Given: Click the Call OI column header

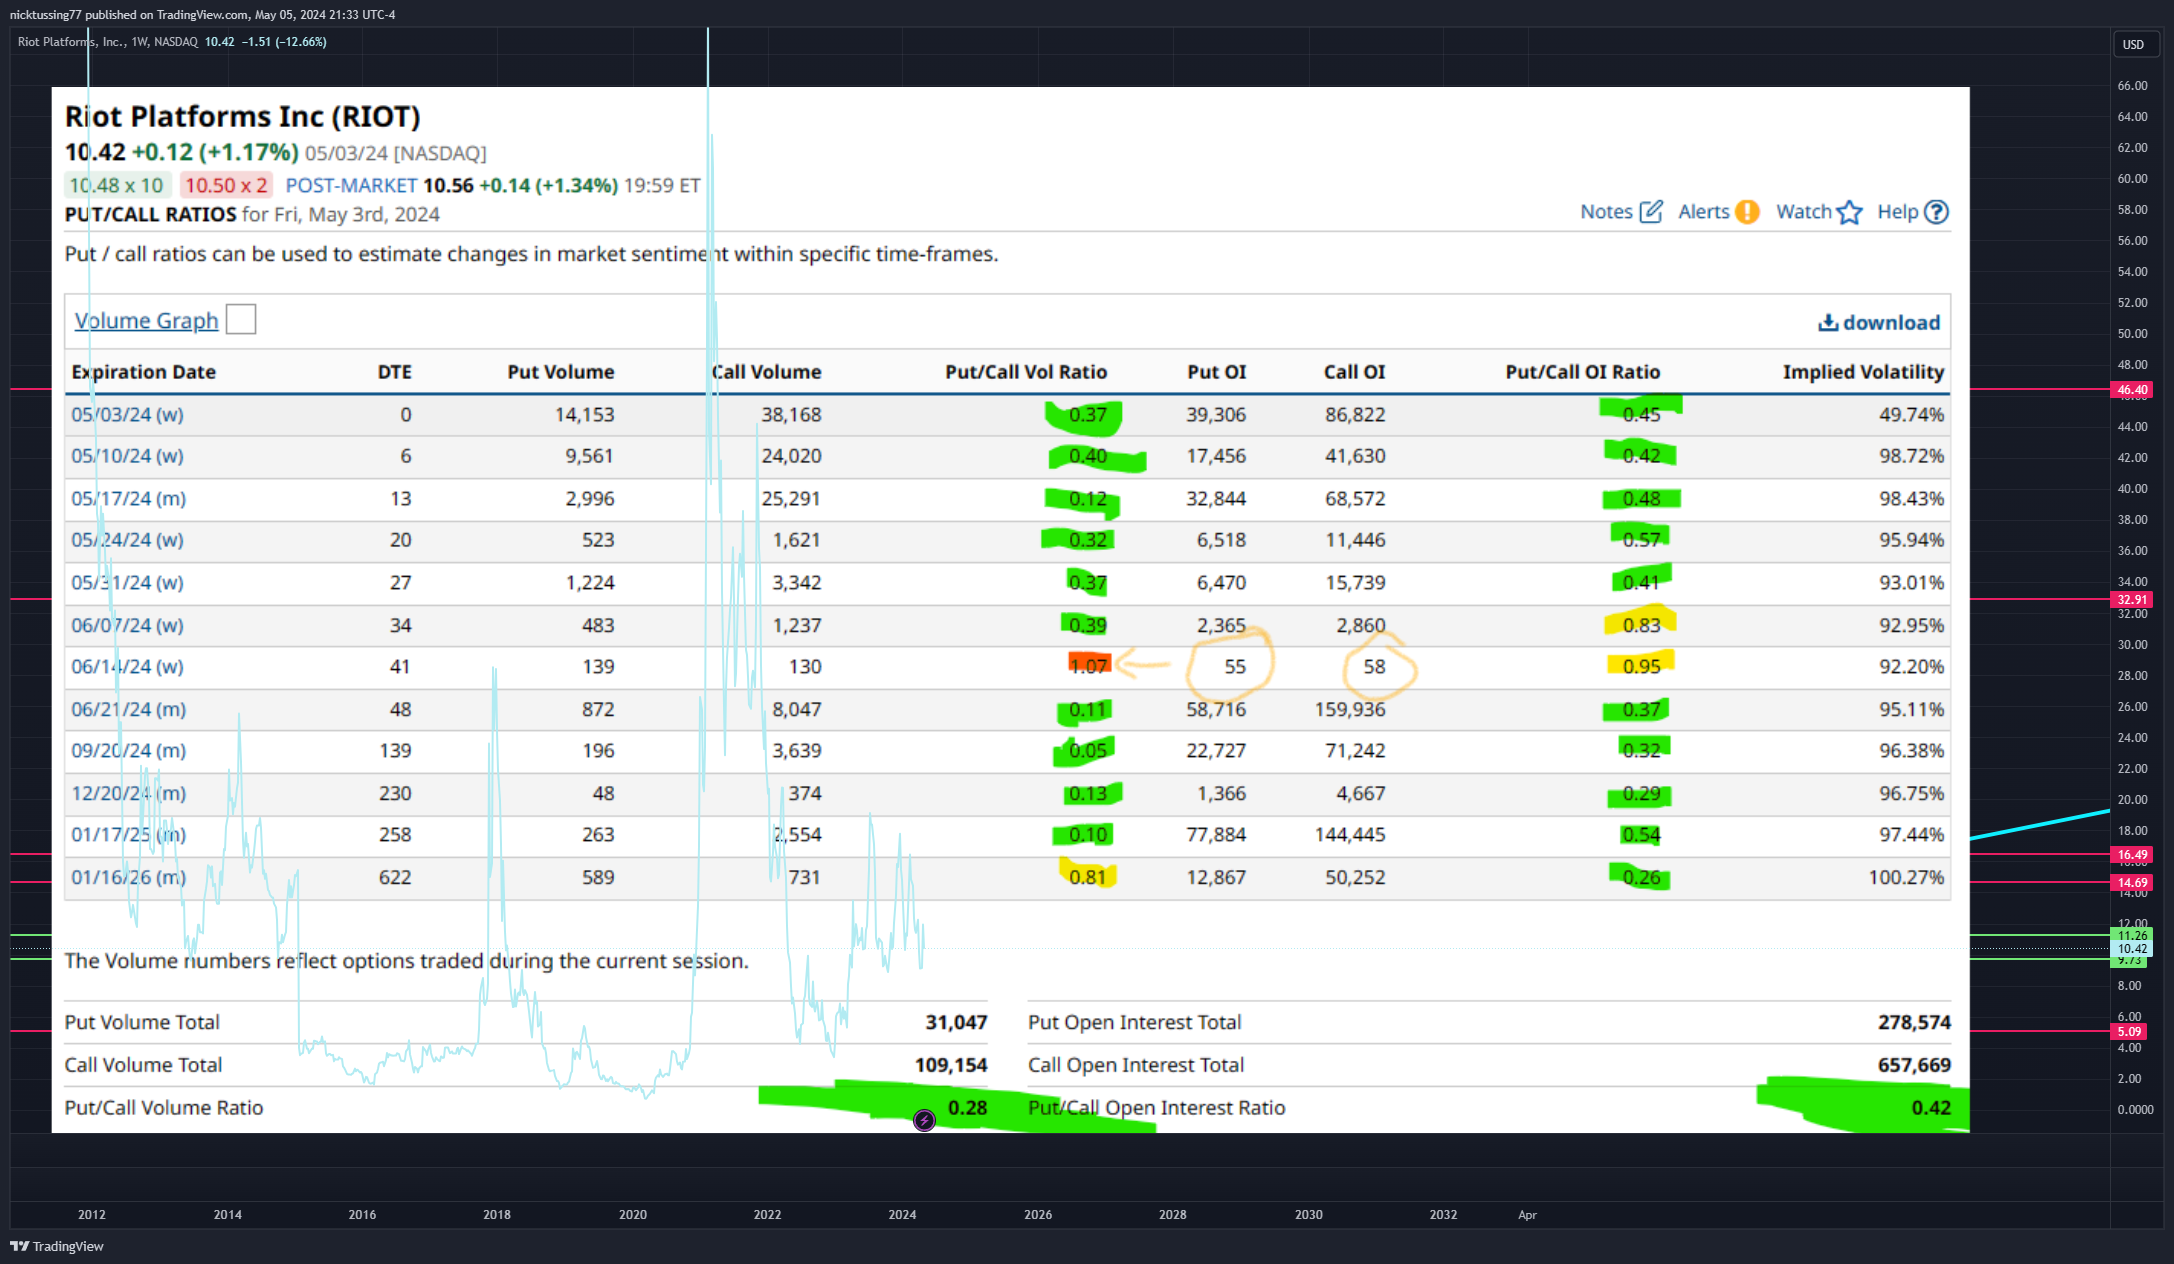Looking at the screenshot, I should pos(1354,372).
